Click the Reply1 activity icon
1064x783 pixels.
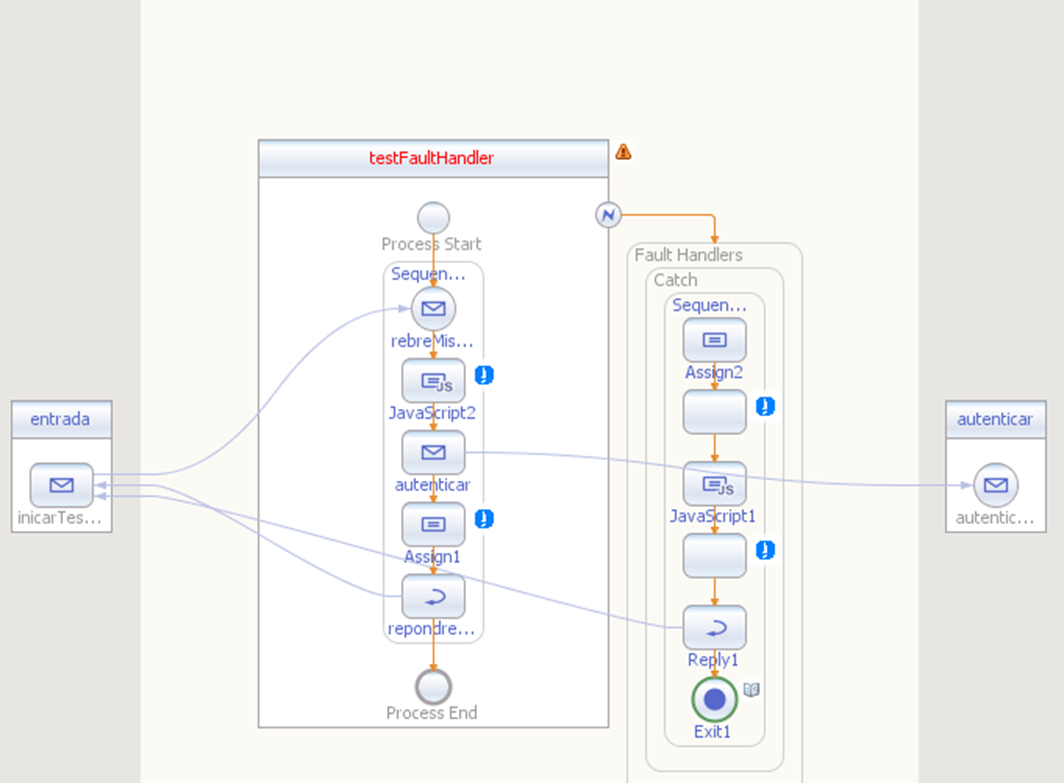715,628
